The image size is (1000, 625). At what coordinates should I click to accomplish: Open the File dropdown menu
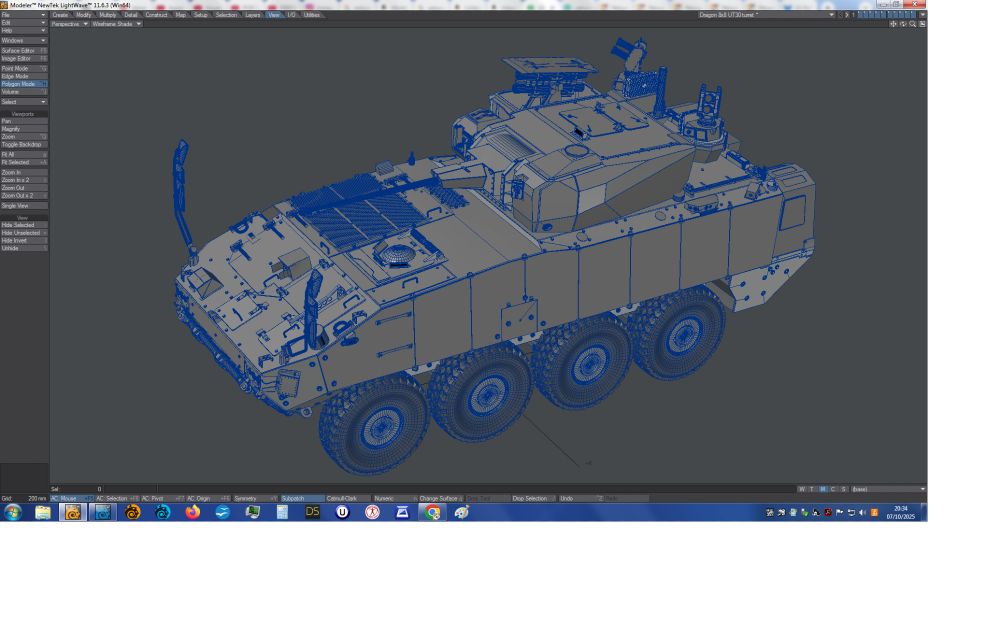[24, 15]
